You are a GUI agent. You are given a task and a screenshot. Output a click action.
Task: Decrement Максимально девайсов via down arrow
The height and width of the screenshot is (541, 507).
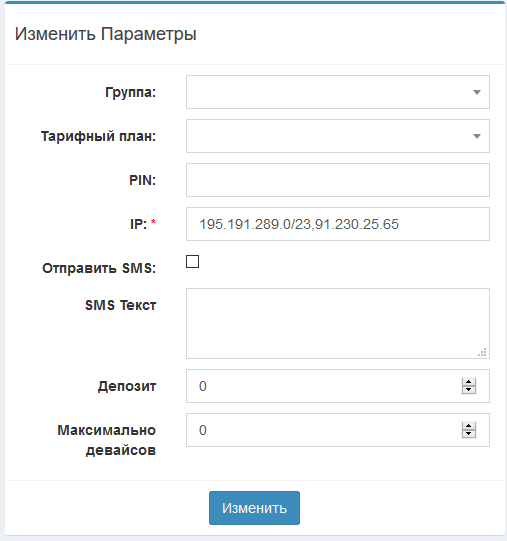[x=469, y=434]
